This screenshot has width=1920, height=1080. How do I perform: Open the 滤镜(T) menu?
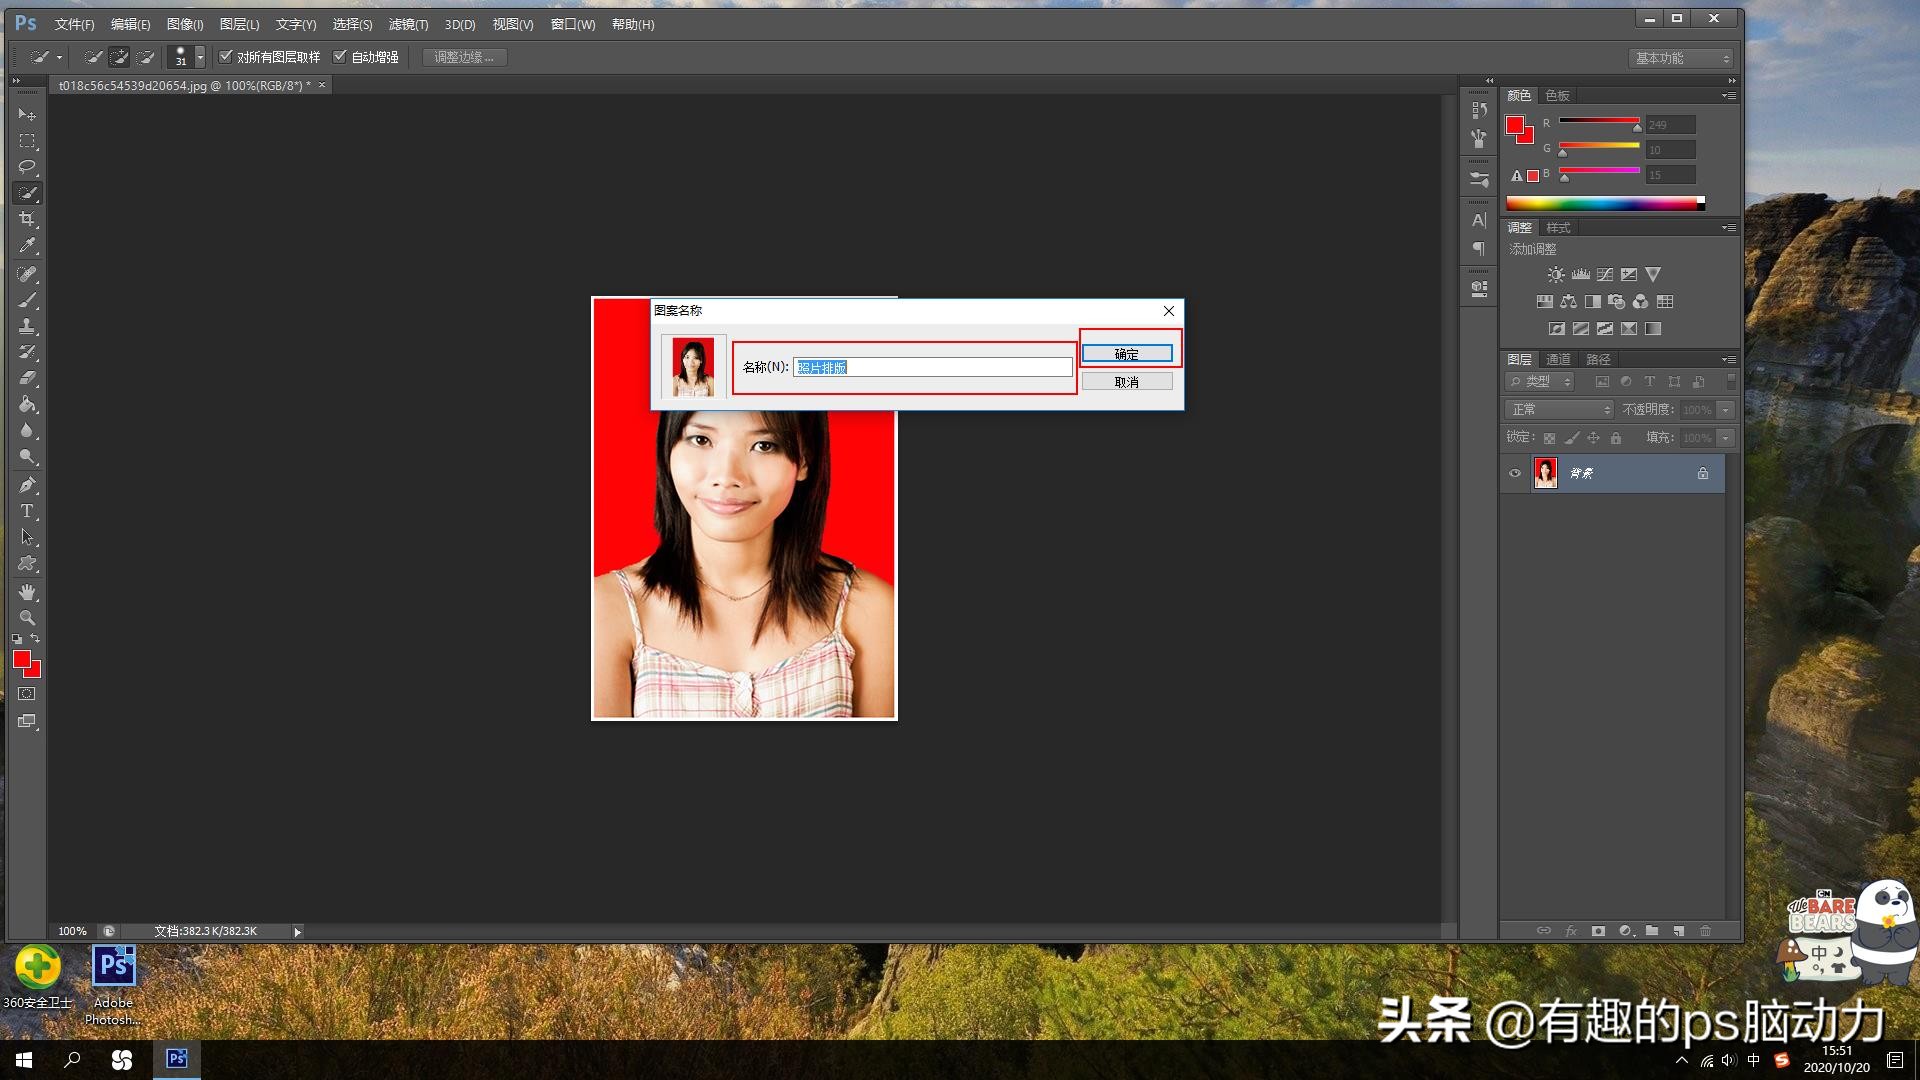coord(408,24)
